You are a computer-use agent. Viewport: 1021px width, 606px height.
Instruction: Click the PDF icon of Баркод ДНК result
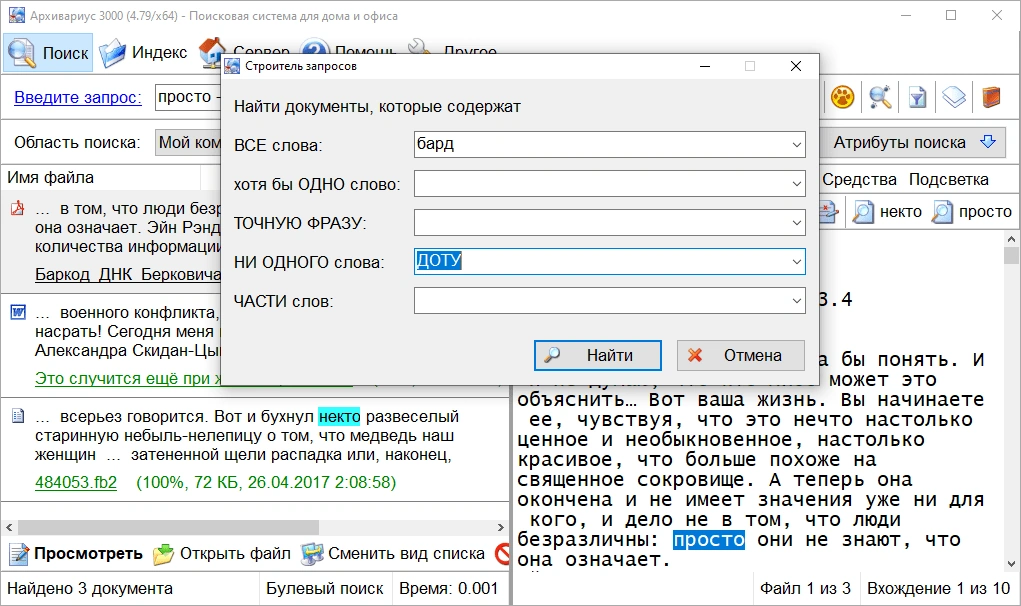click(18, 208)
